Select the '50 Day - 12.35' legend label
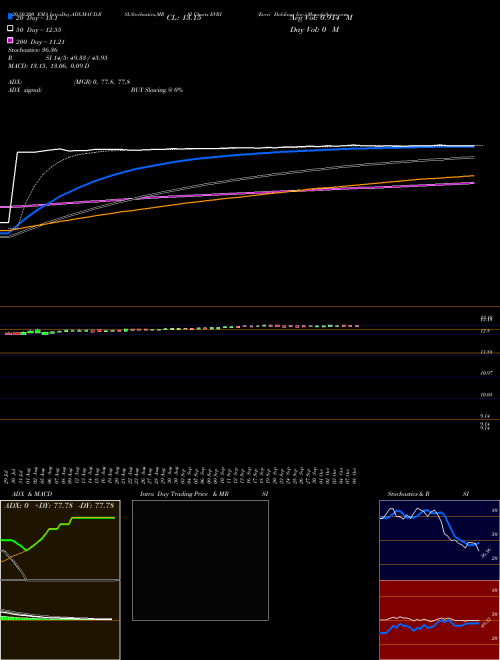 38,30
